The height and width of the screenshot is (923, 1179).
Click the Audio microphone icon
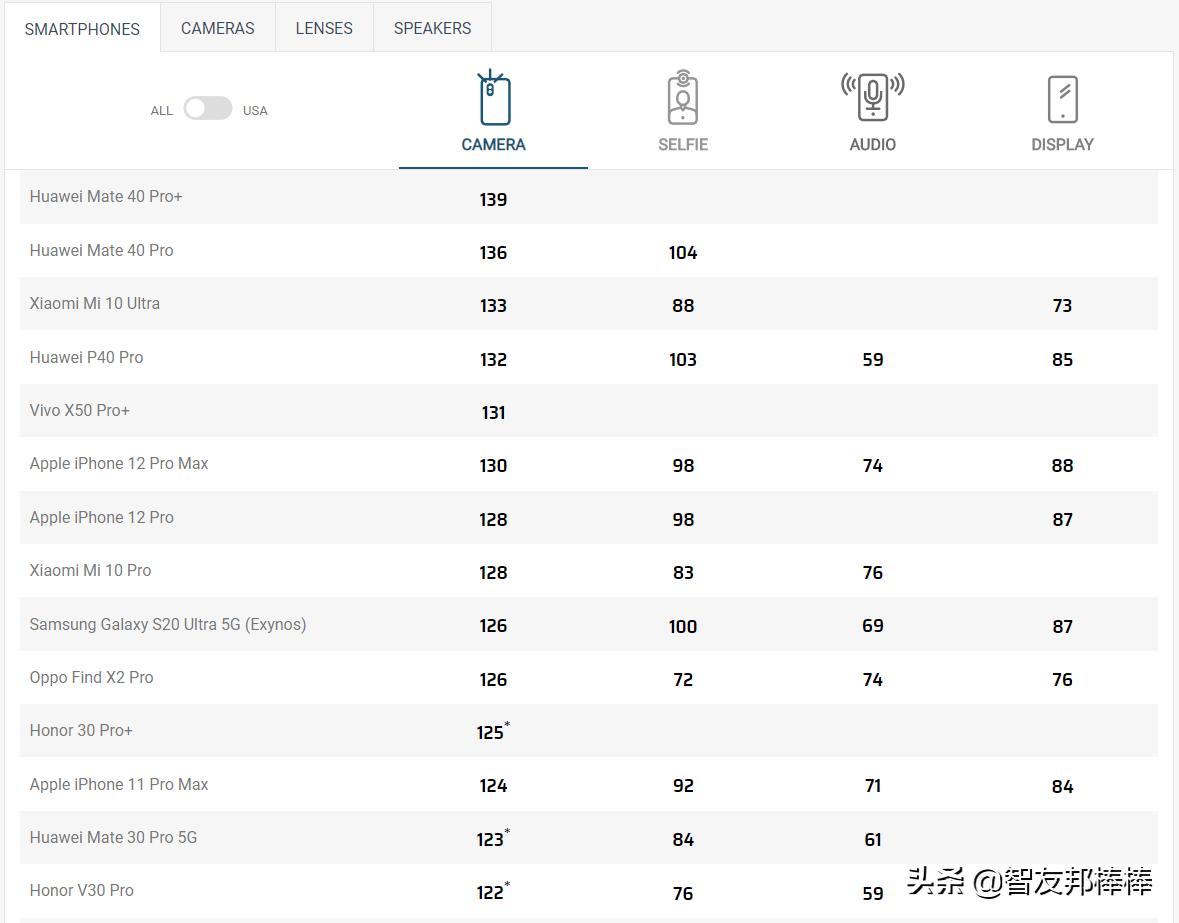point(872,97)
